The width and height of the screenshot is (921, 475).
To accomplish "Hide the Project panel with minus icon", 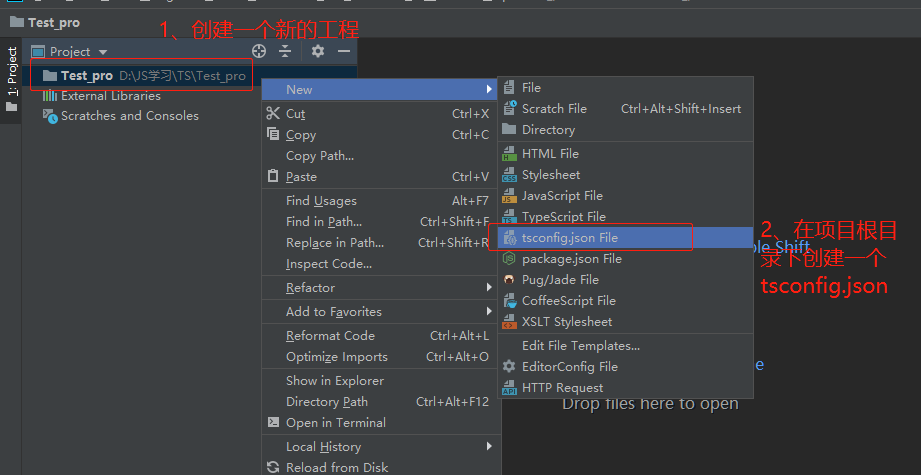I will [x=344, y=51].
